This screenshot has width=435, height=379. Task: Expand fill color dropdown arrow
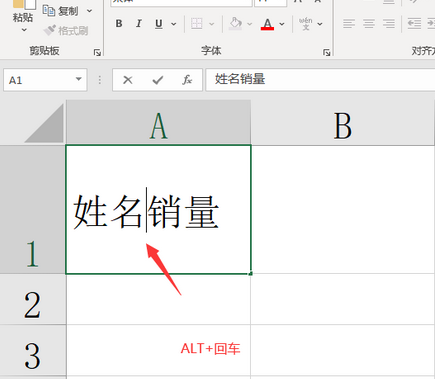(250, 24)
